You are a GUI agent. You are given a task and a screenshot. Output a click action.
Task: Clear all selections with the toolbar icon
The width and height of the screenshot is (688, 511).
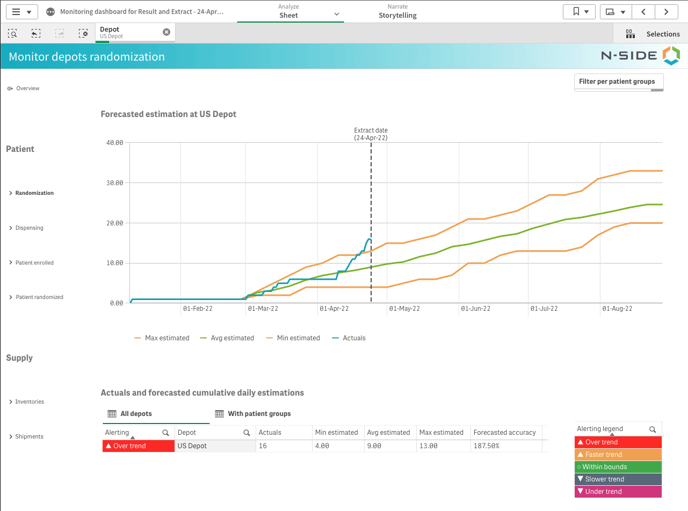coord(83,33)
